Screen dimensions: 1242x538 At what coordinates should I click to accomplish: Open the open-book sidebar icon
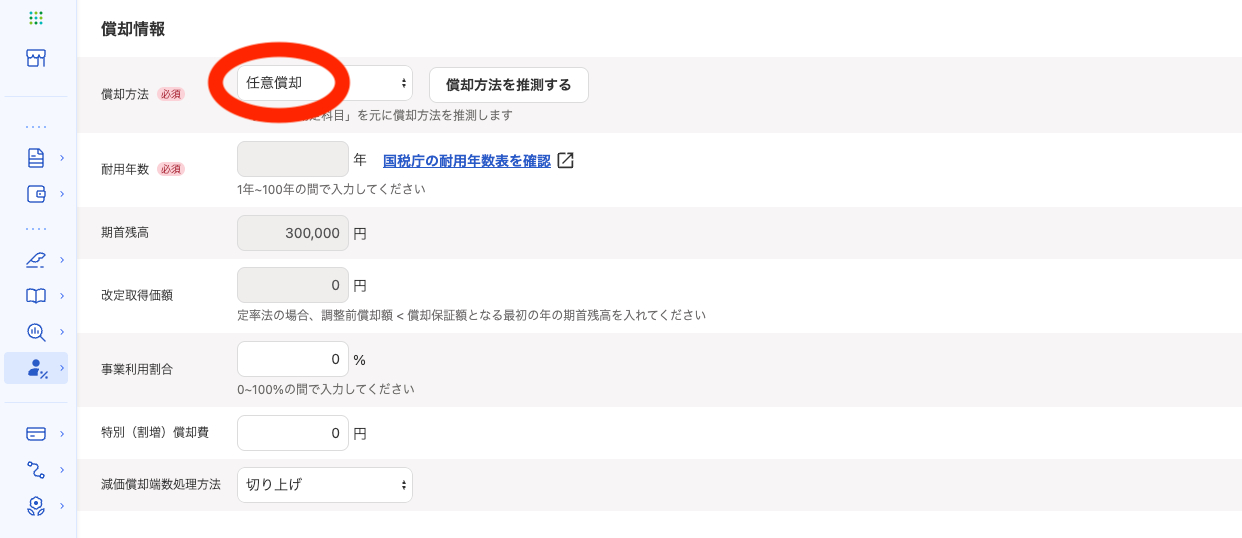click(x=36, y=296)
